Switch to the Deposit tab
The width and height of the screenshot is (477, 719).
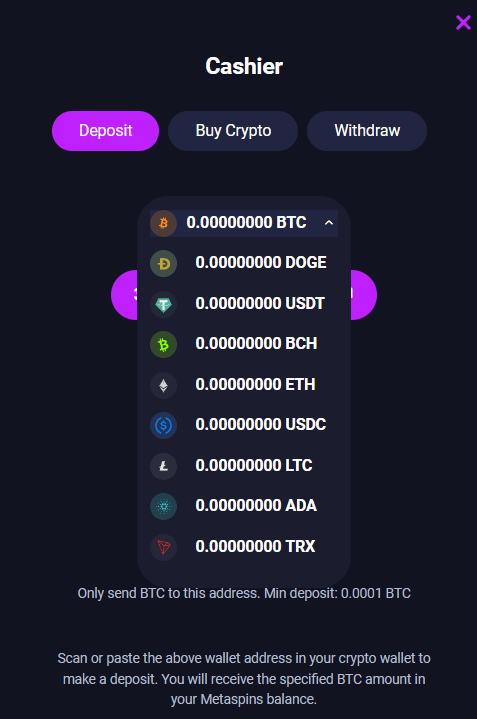(105, 131)
